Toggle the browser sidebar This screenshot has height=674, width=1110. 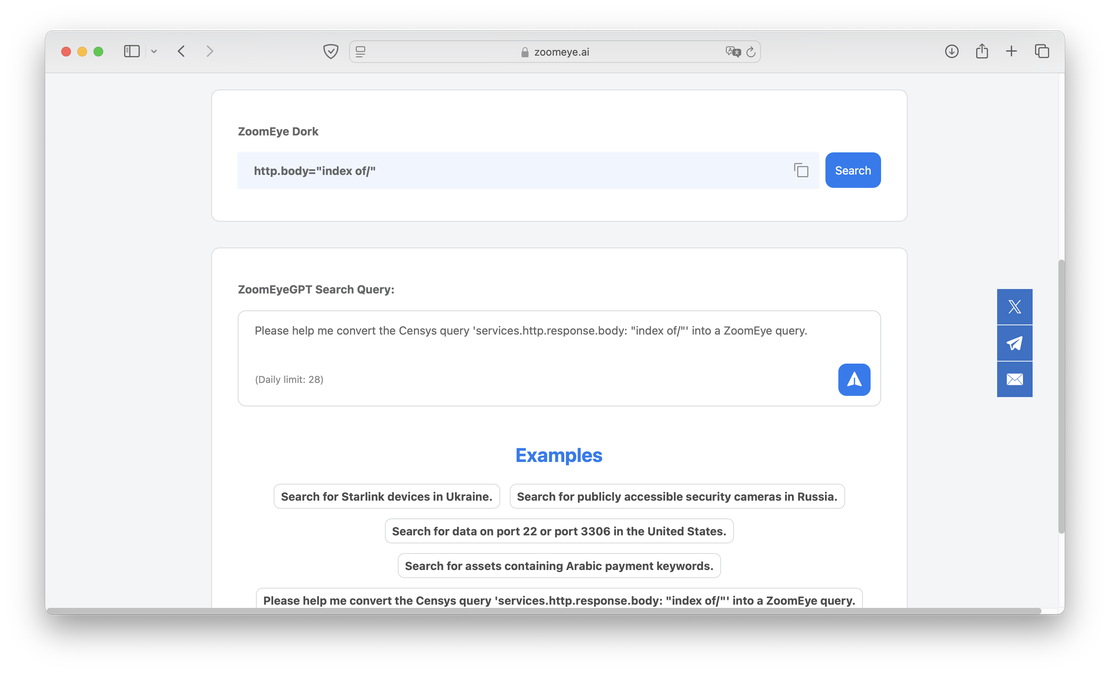point(131,50)
